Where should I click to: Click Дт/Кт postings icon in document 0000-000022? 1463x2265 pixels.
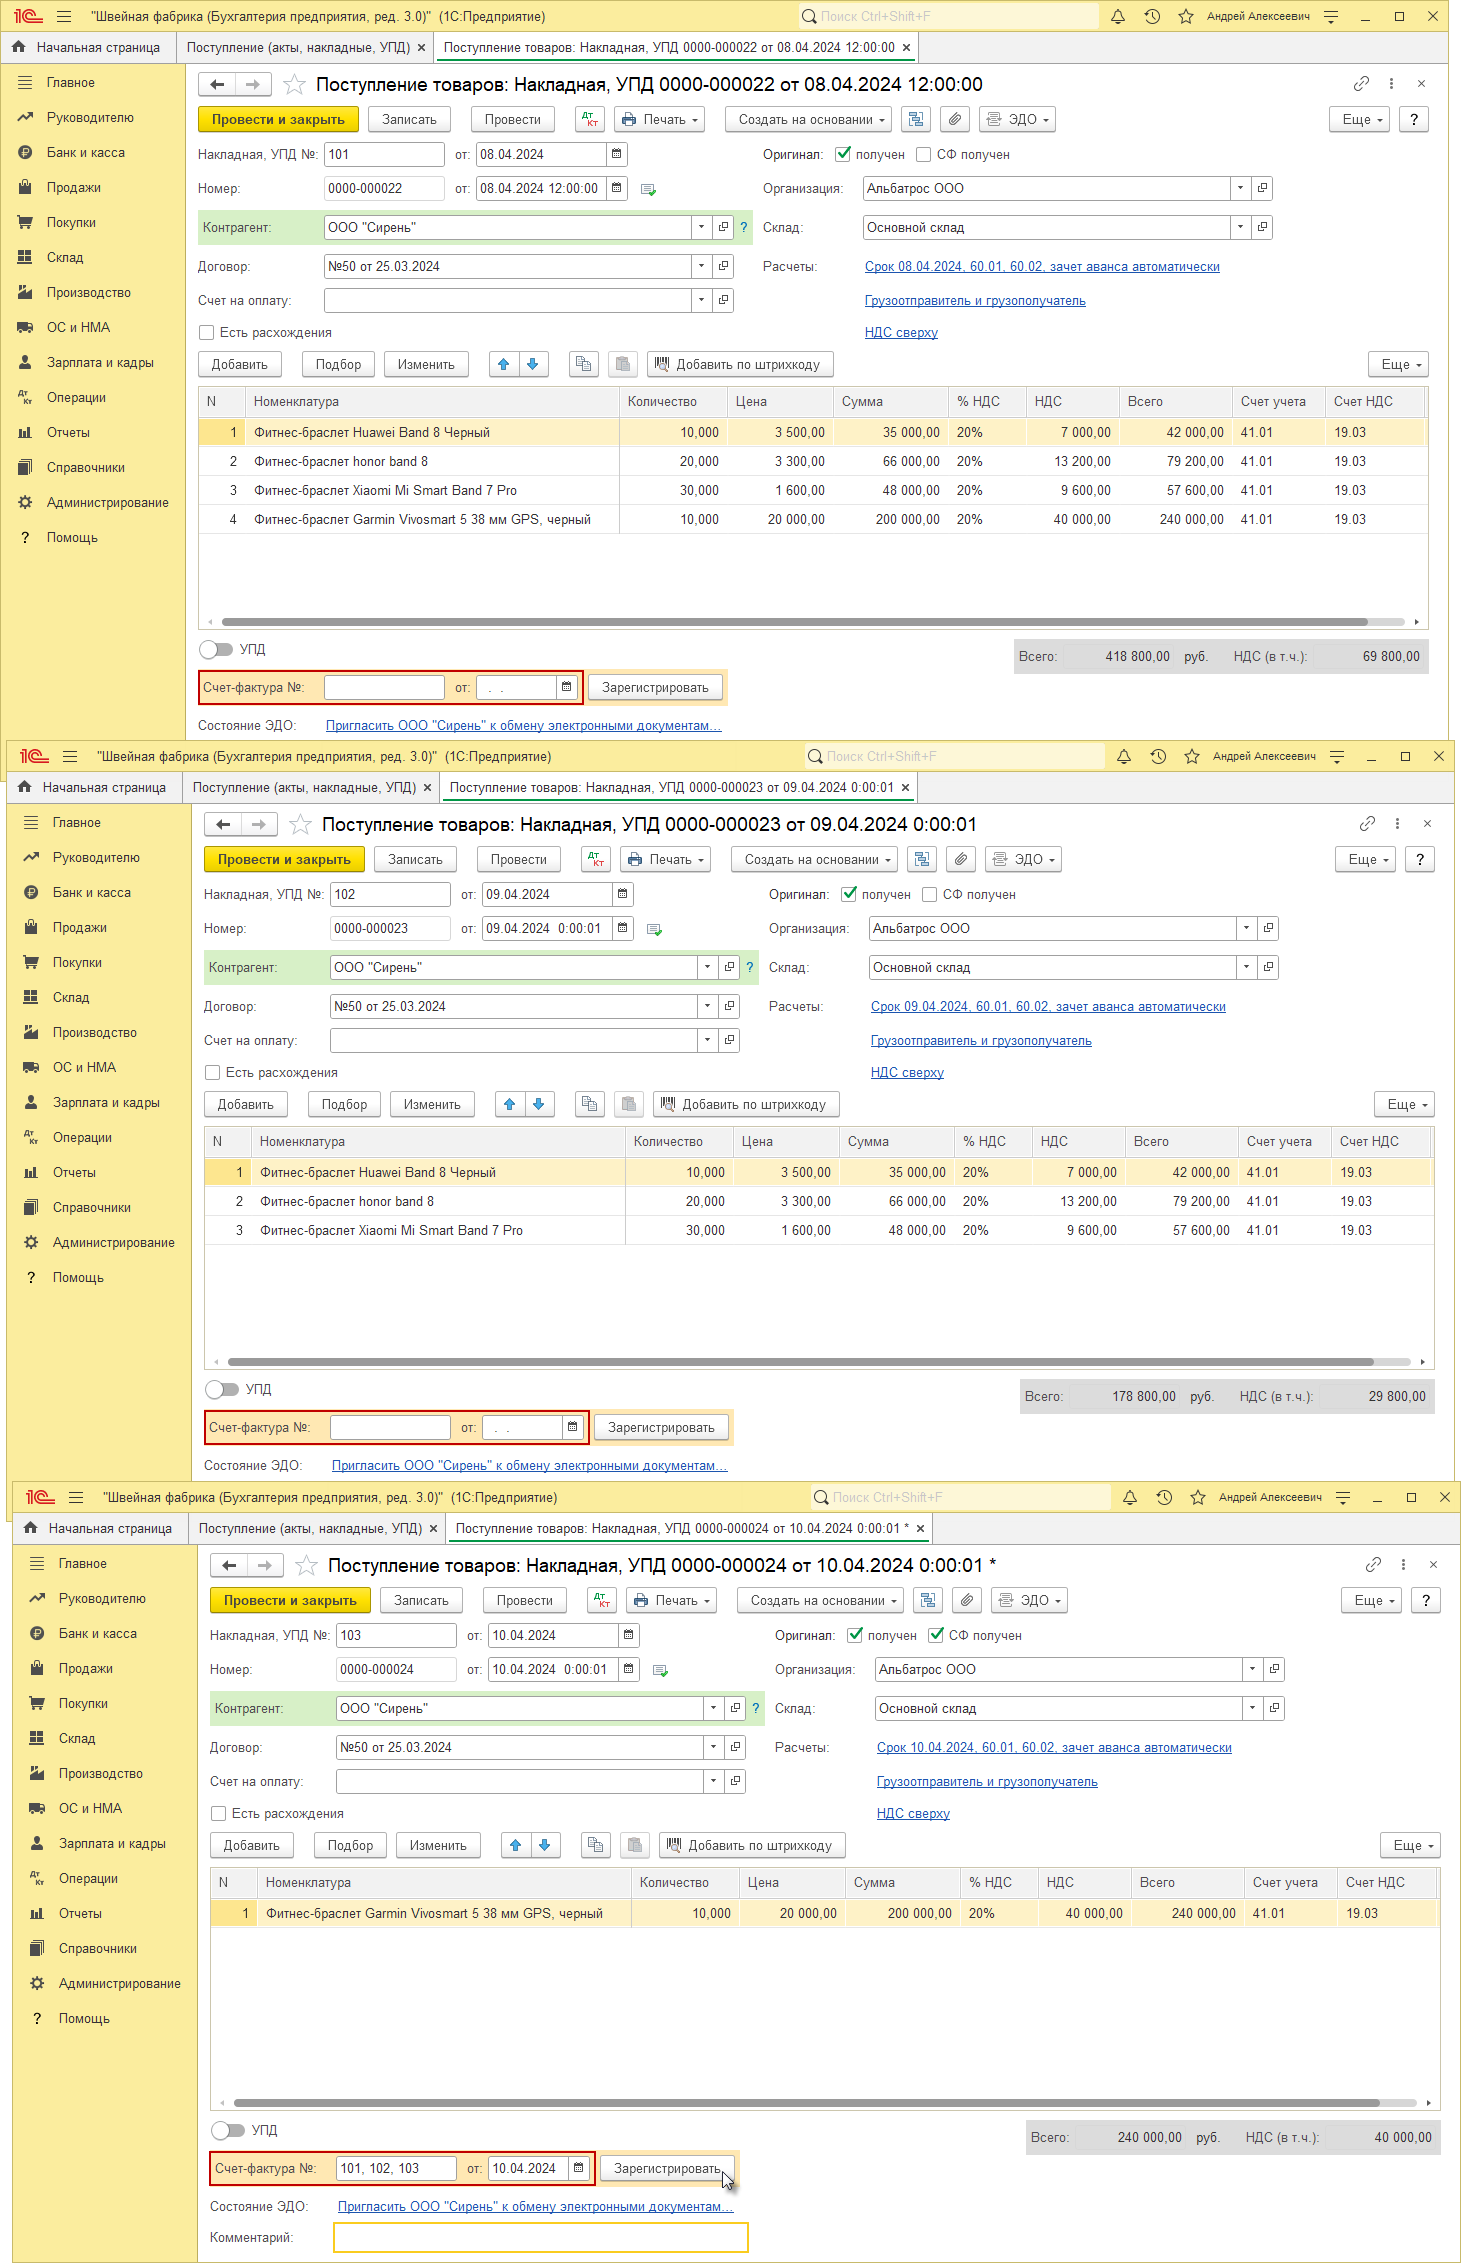tap(590, 119)
